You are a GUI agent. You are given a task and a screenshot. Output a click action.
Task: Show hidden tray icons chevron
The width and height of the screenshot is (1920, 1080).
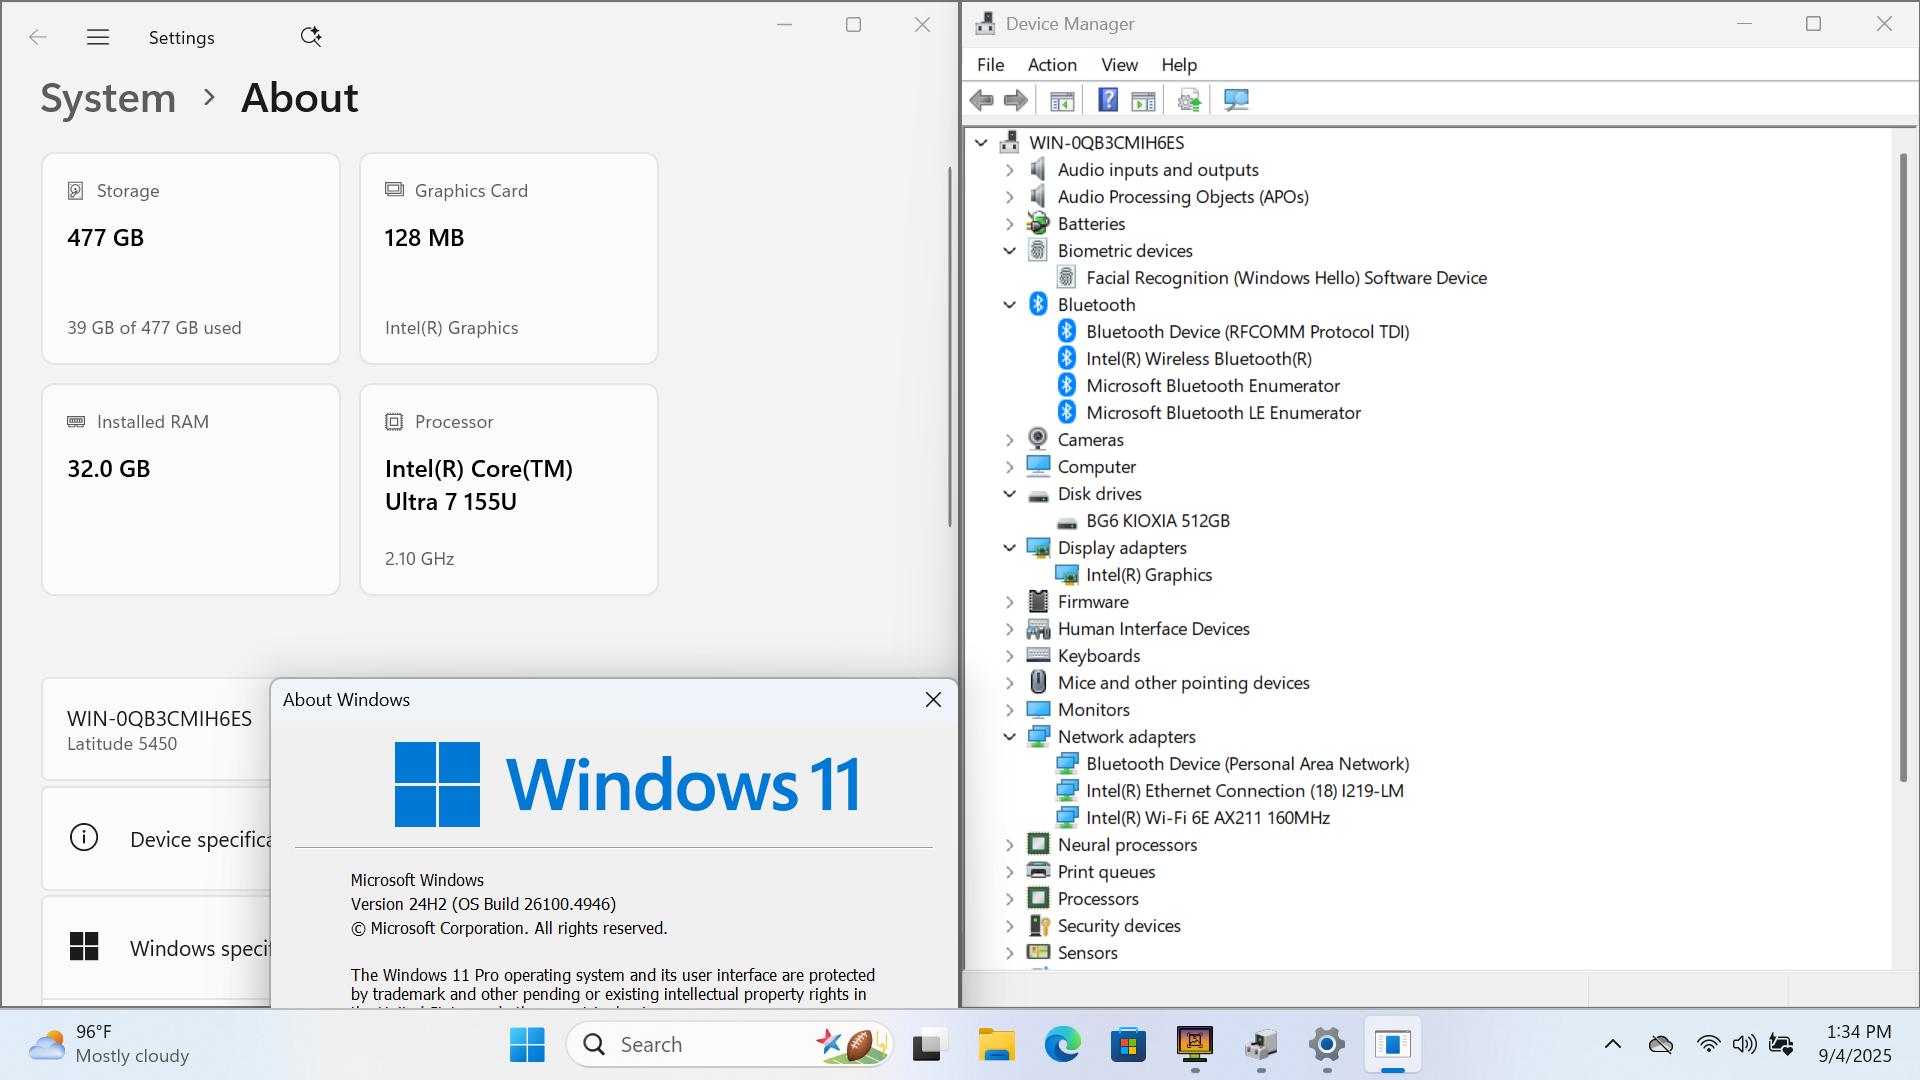(1612, 1044)
